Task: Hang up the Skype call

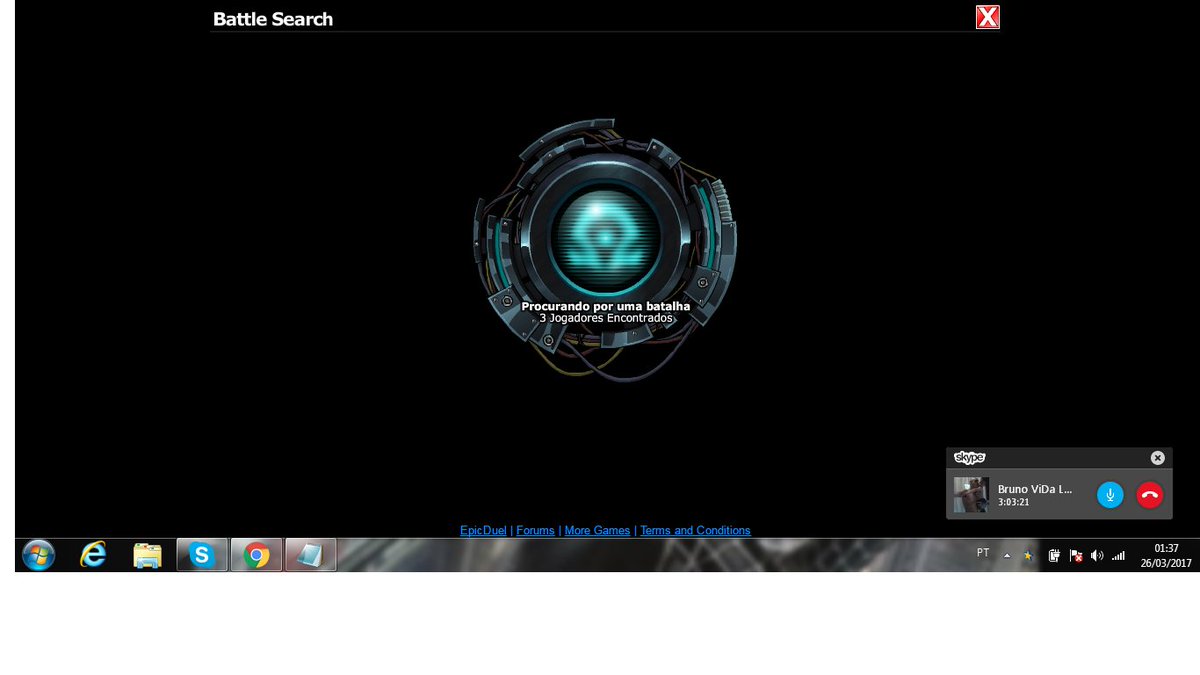Action: (x=1150, y=494)
